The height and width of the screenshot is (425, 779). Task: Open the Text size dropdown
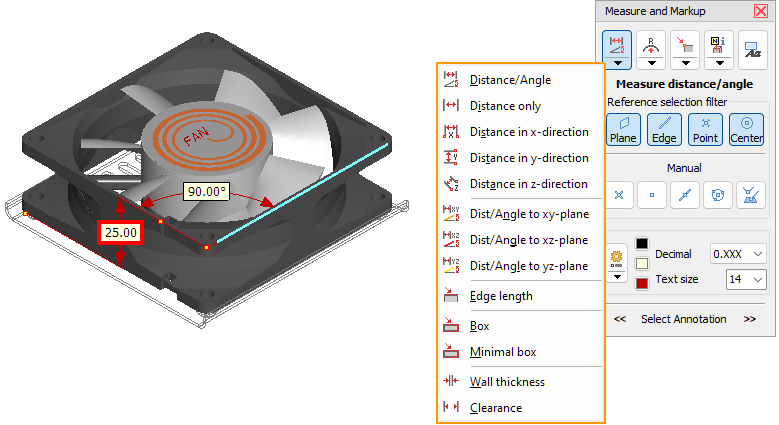pyautogui.click(x=745, y=280)
